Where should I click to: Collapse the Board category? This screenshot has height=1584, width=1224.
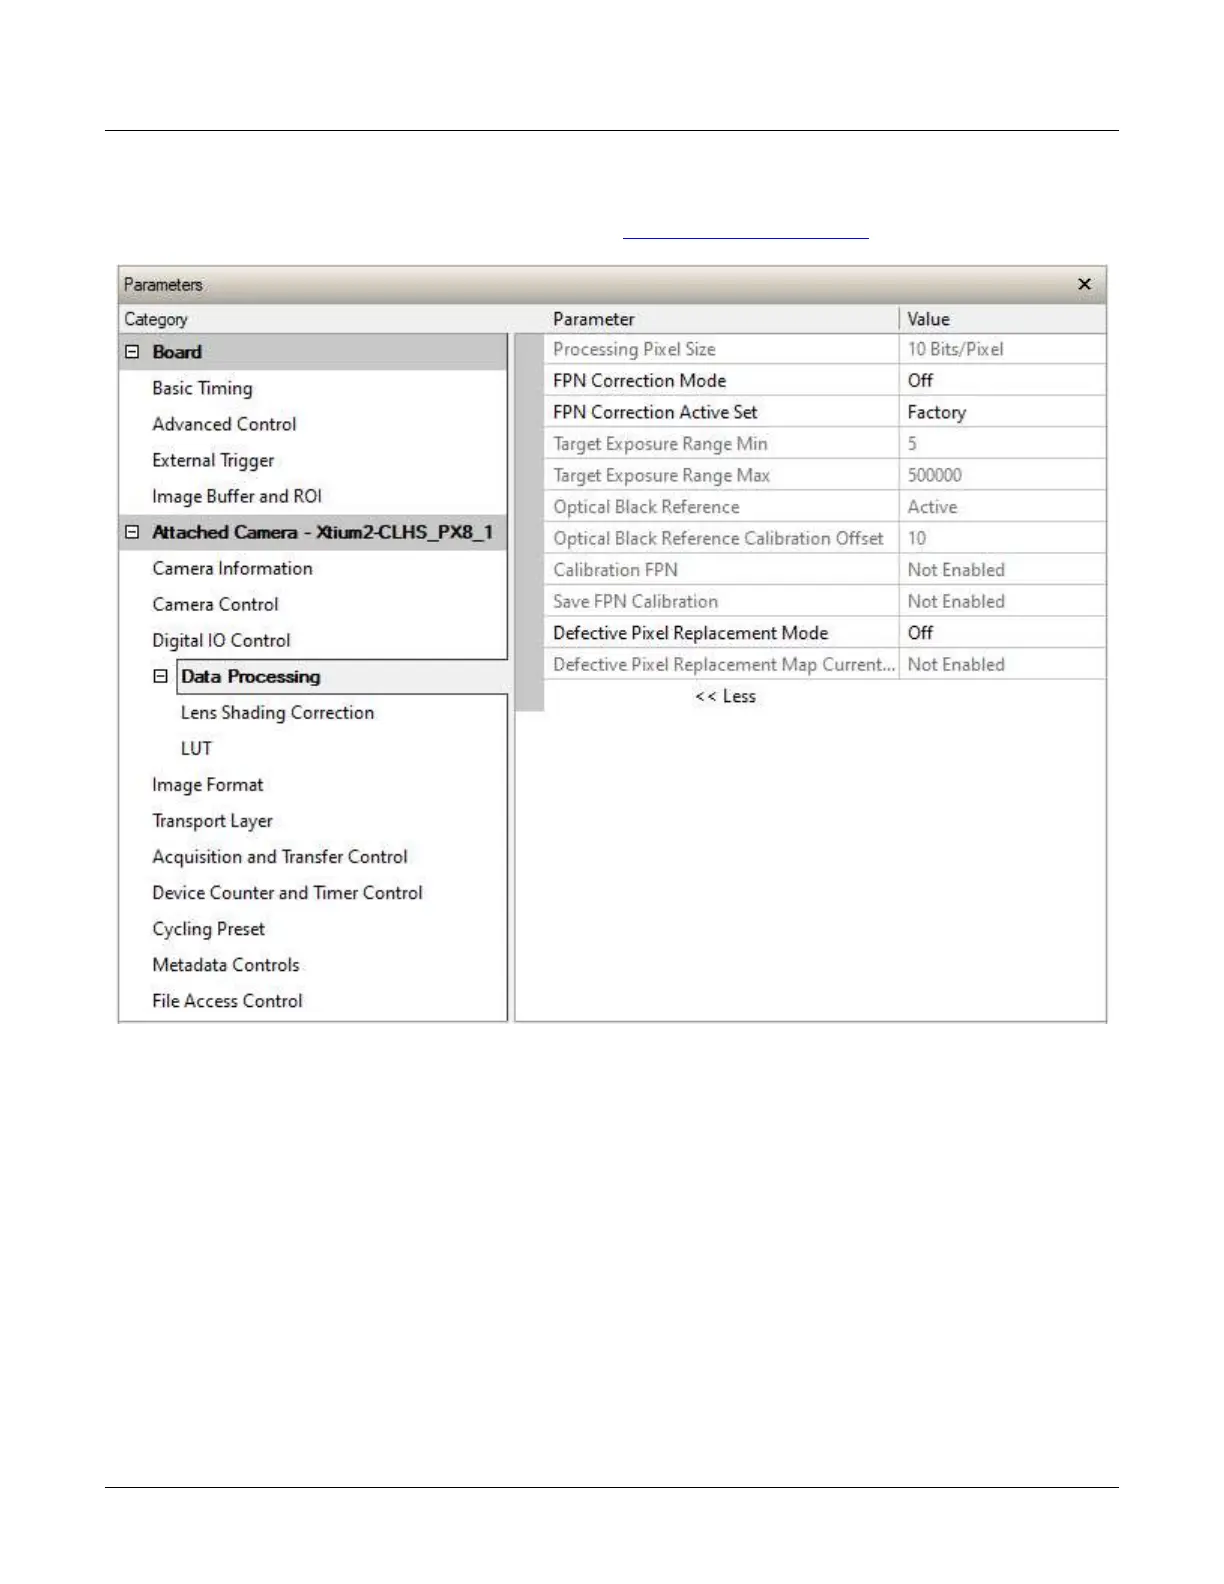pyautogui.click(x=132, y=352)
